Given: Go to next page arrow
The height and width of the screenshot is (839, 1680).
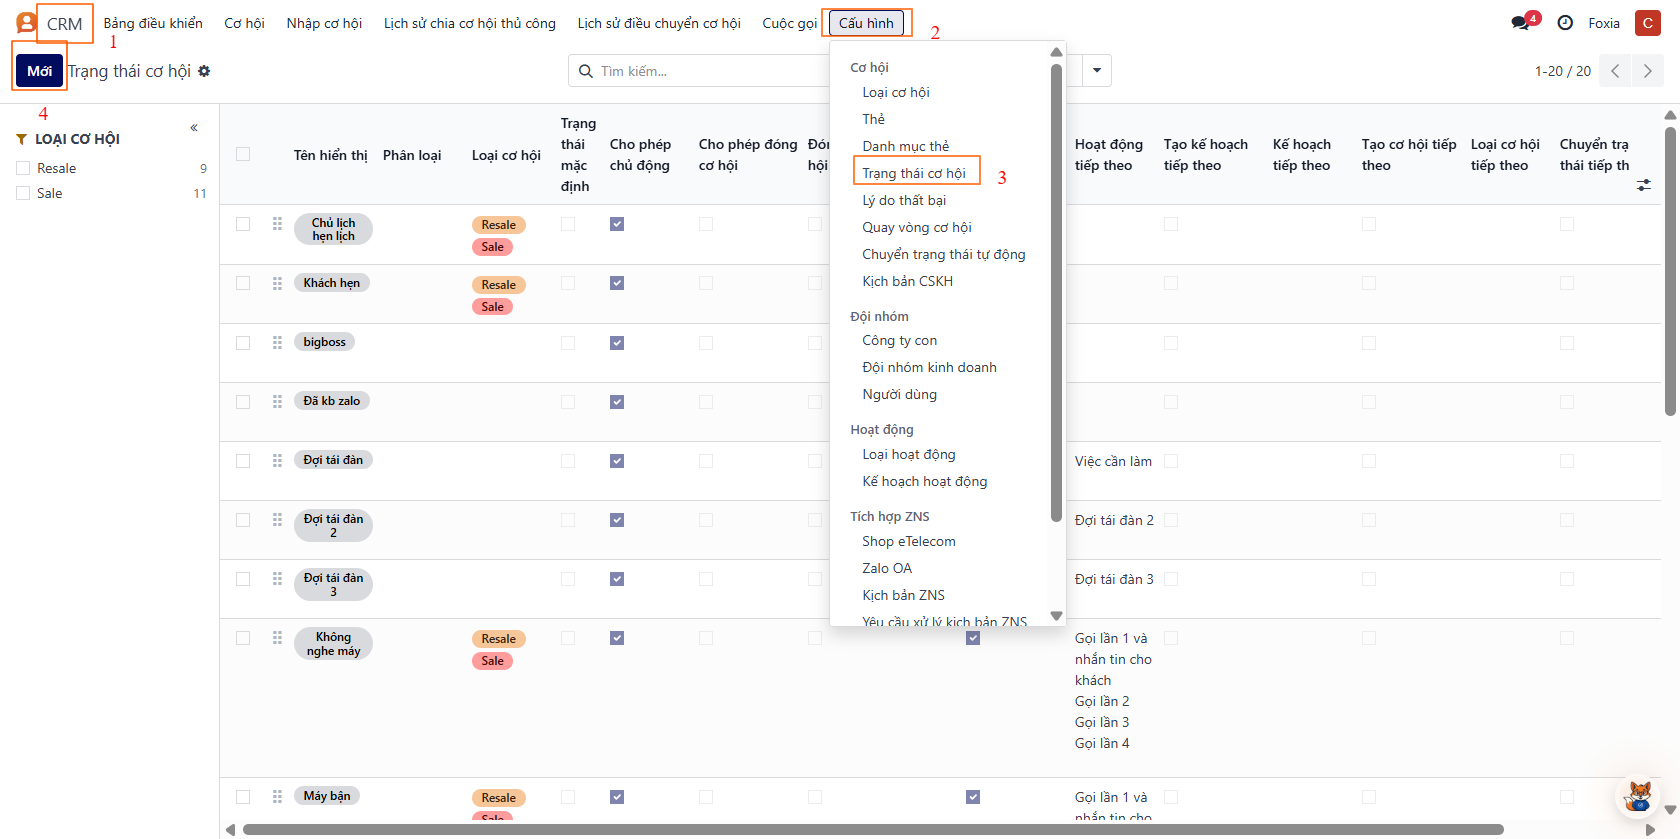Looking at the screenshot, I should pos(1647,71).
